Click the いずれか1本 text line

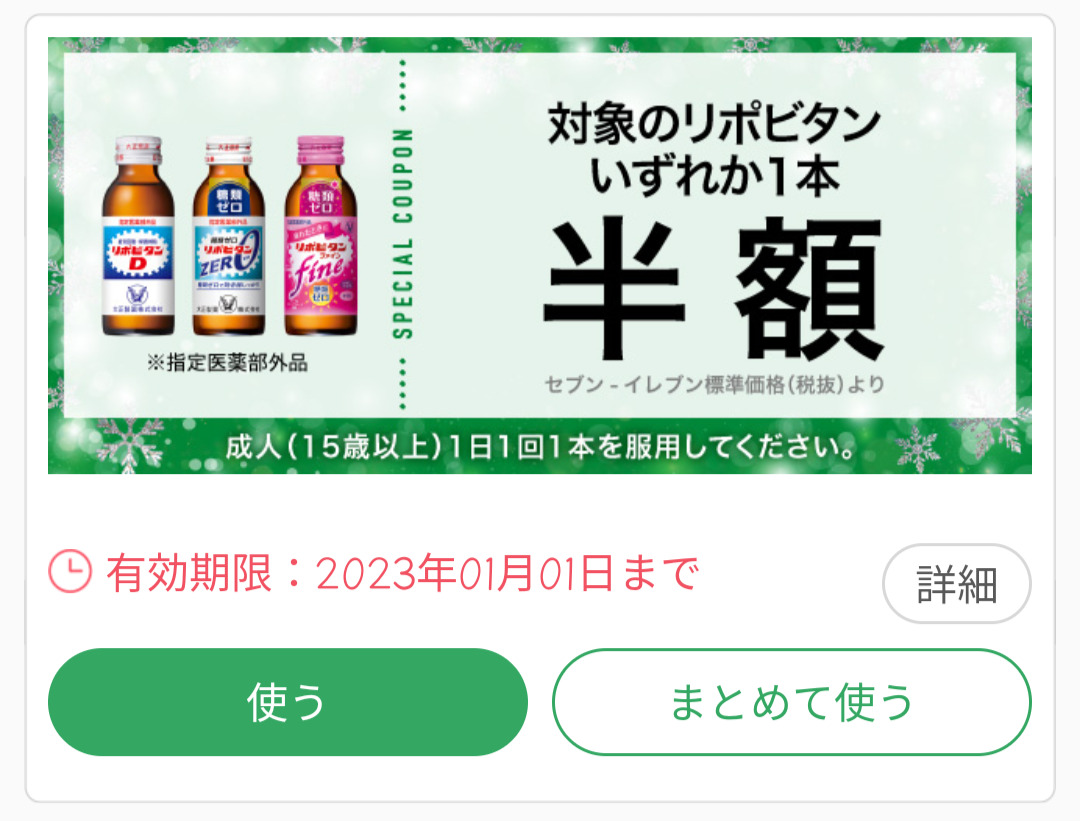tap(714, 176)
